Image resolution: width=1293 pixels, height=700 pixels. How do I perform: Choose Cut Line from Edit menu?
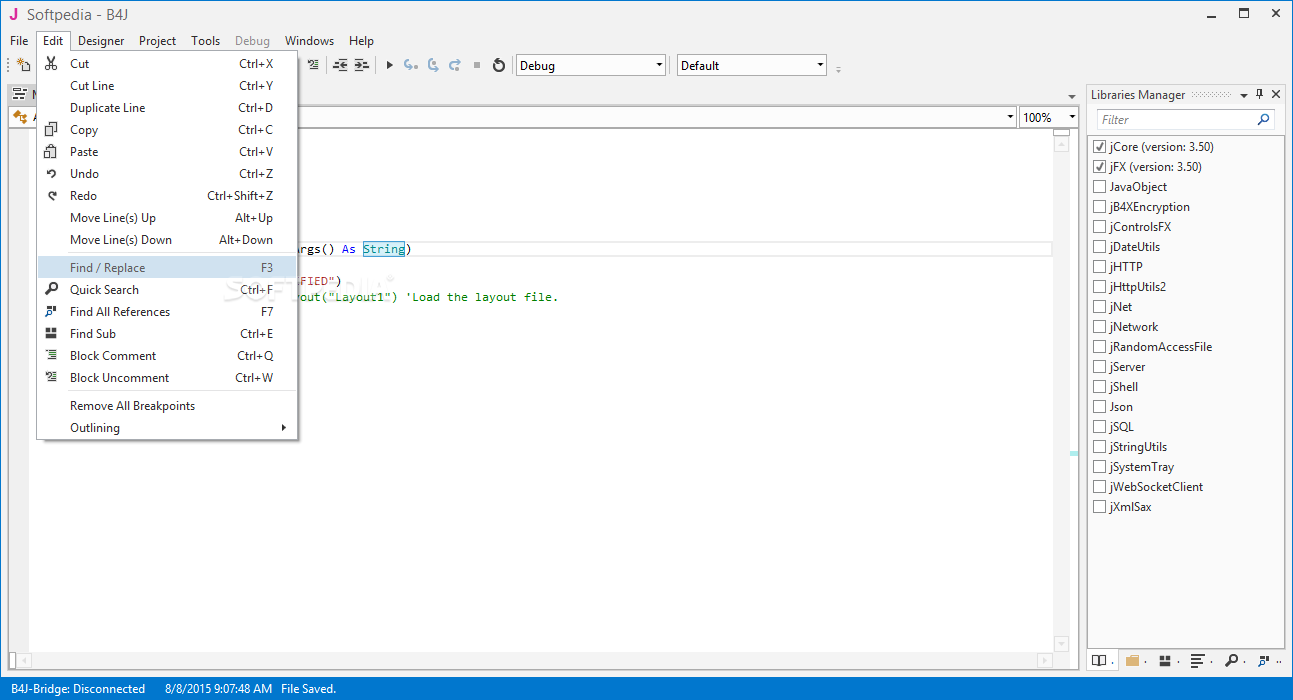167,86
